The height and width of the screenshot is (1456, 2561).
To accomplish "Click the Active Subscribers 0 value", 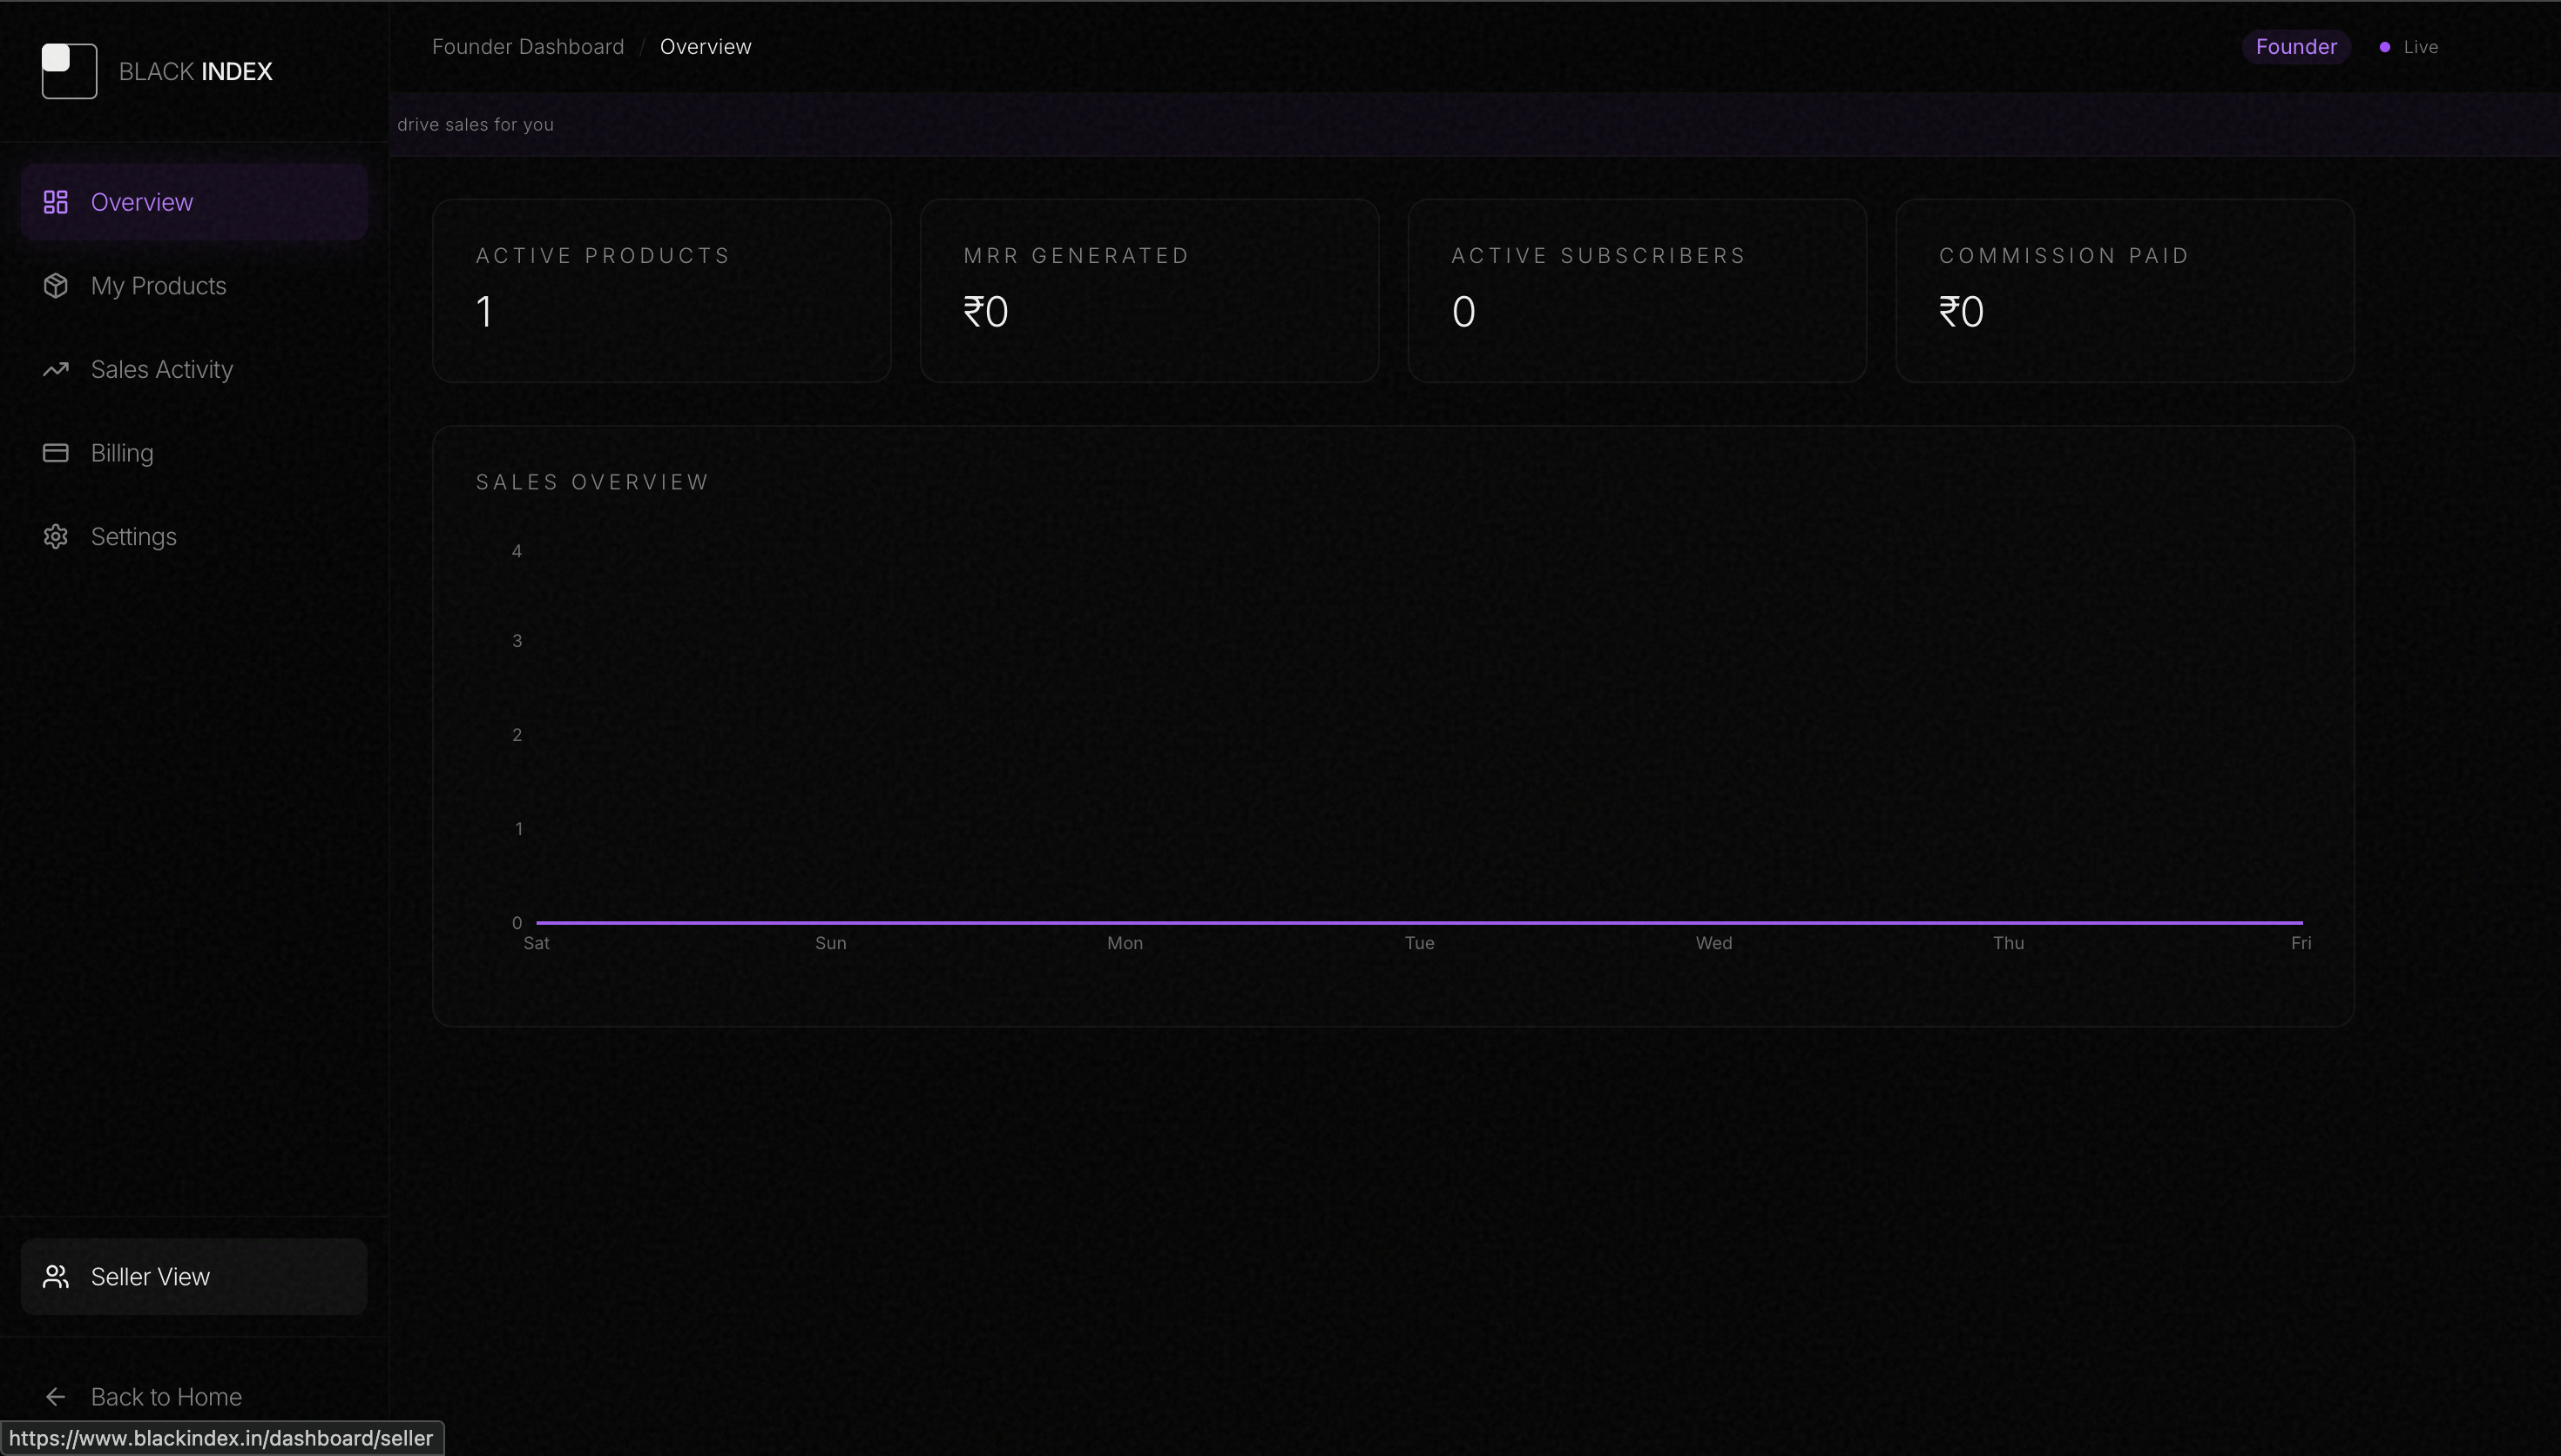I will click(1464, 312).
